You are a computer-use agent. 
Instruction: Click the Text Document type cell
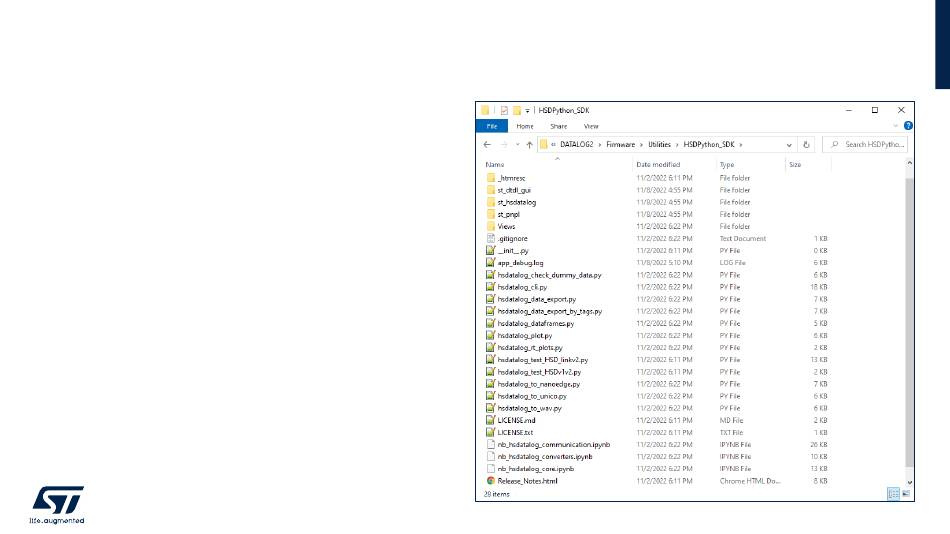742,238
